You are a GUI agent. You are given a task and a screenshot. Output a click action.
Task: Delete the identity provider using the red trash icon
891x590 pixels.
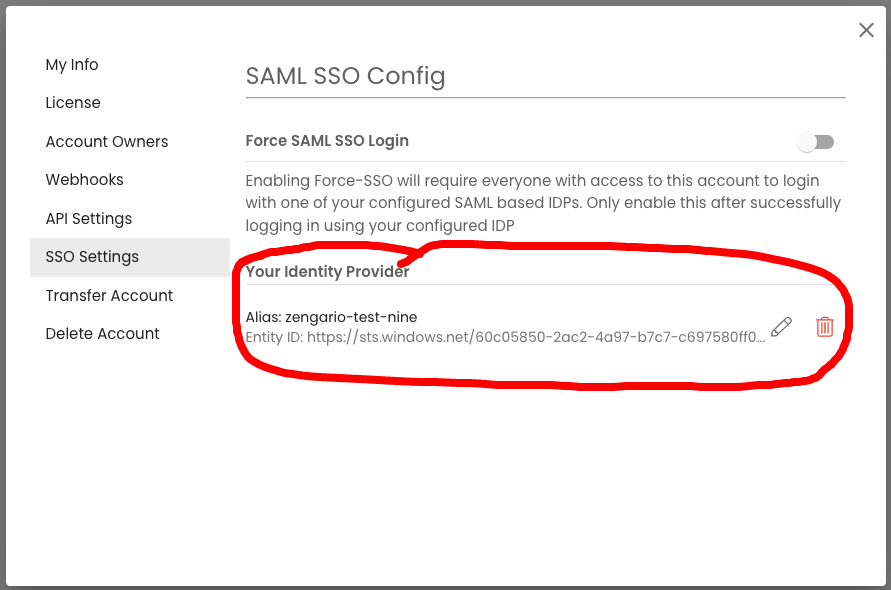825,327
